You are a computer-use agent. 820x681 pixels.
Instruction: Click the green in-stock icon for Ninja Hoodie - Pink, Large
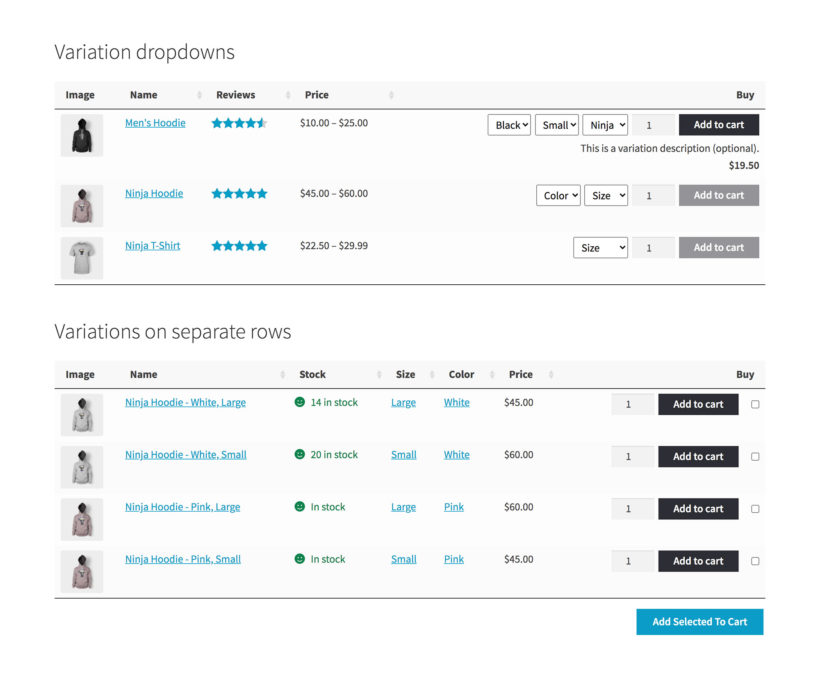[x=298, y=507]
